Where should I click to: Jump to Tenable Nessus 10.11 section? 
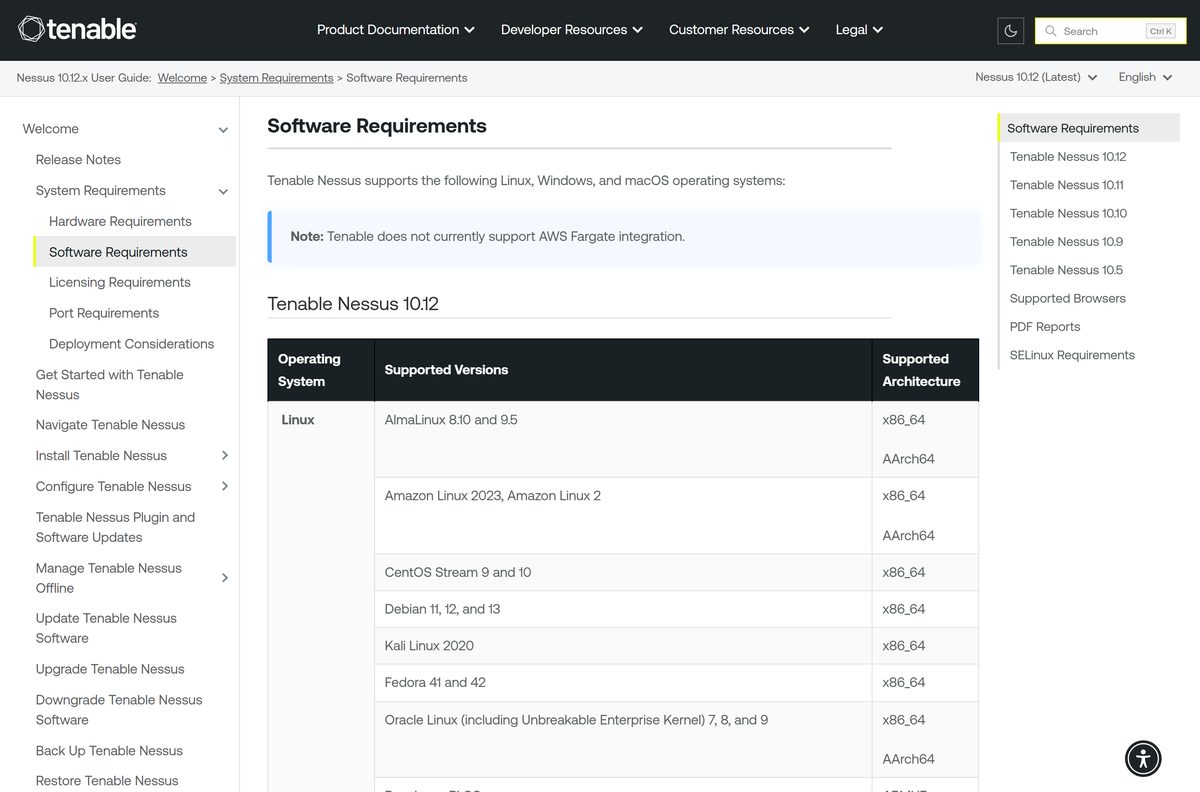(1067, 185)
